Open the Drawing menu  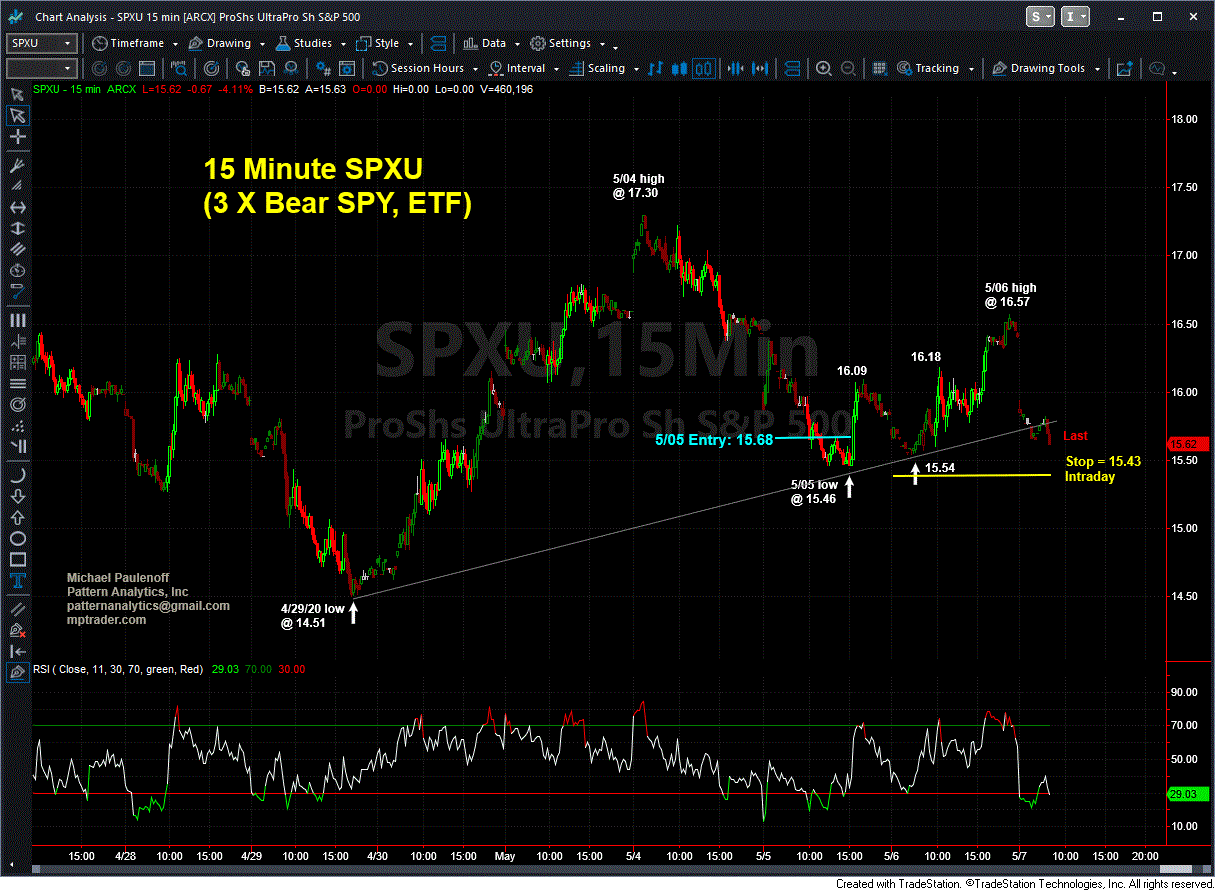(227, 43)
